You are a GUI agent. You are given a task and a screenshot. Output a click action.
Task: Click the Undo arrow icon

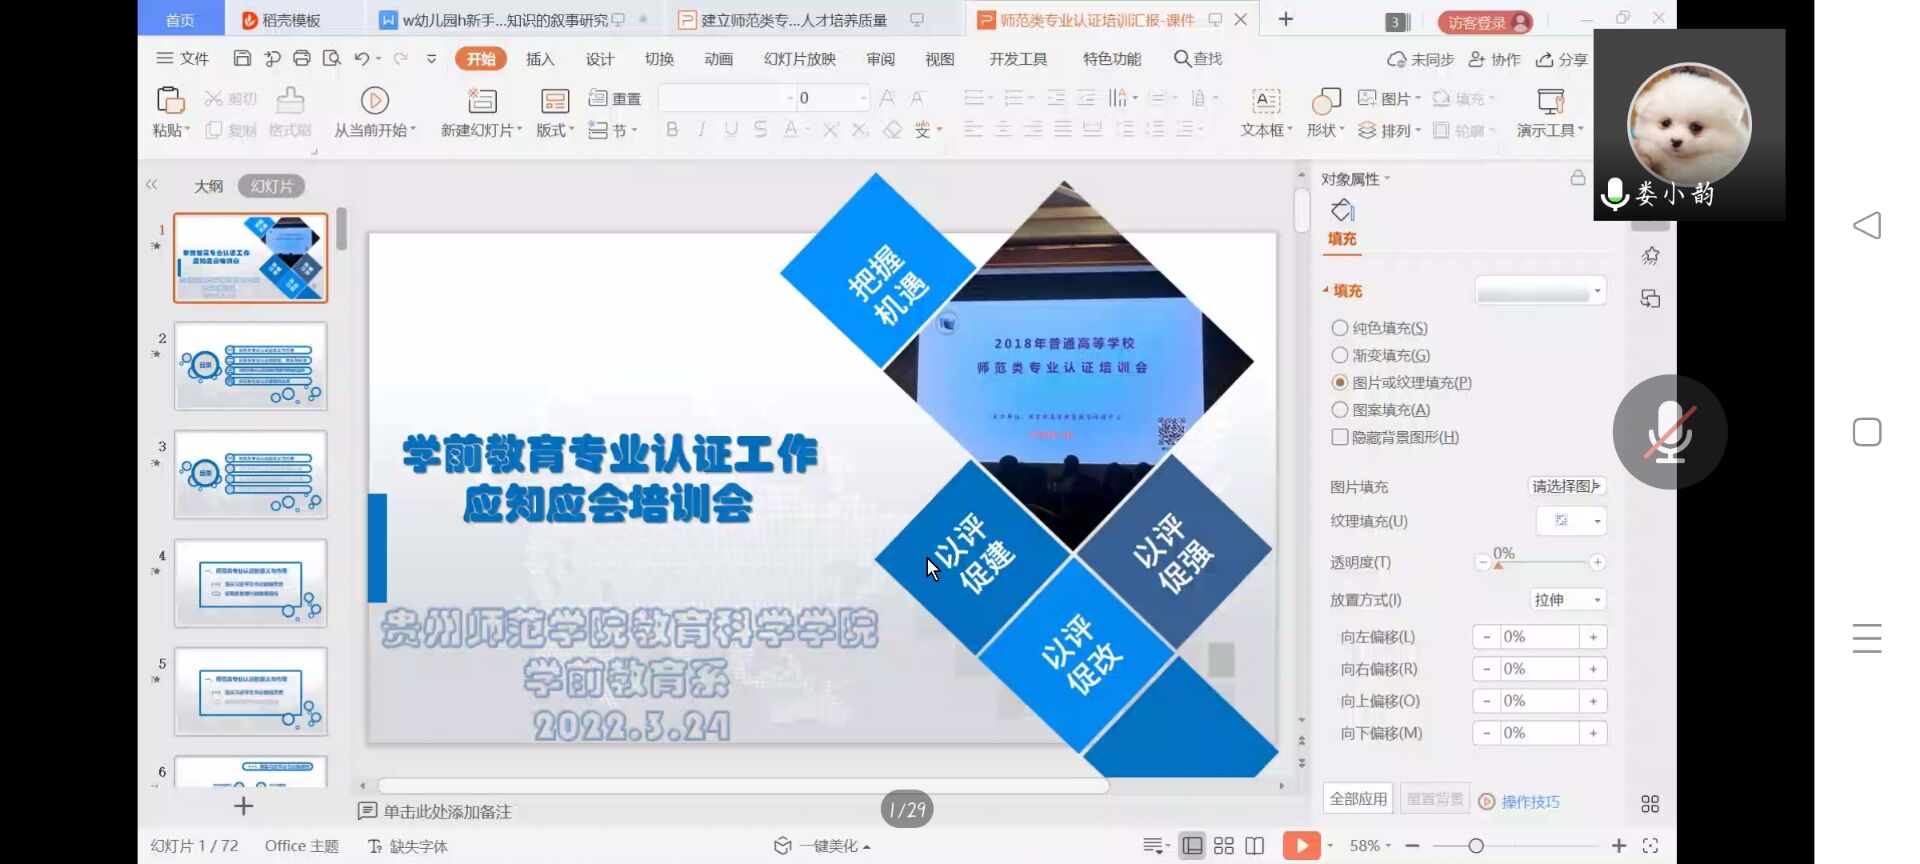pos(361,59)
